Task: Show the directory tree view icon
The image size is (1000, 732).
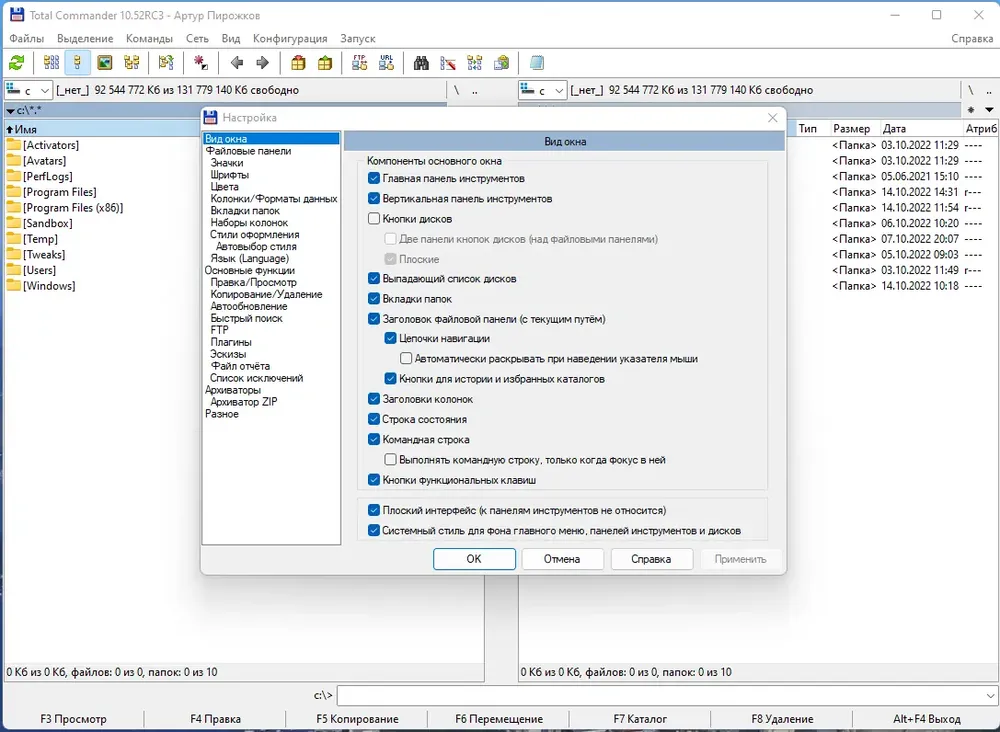Action: click(131, 62)
